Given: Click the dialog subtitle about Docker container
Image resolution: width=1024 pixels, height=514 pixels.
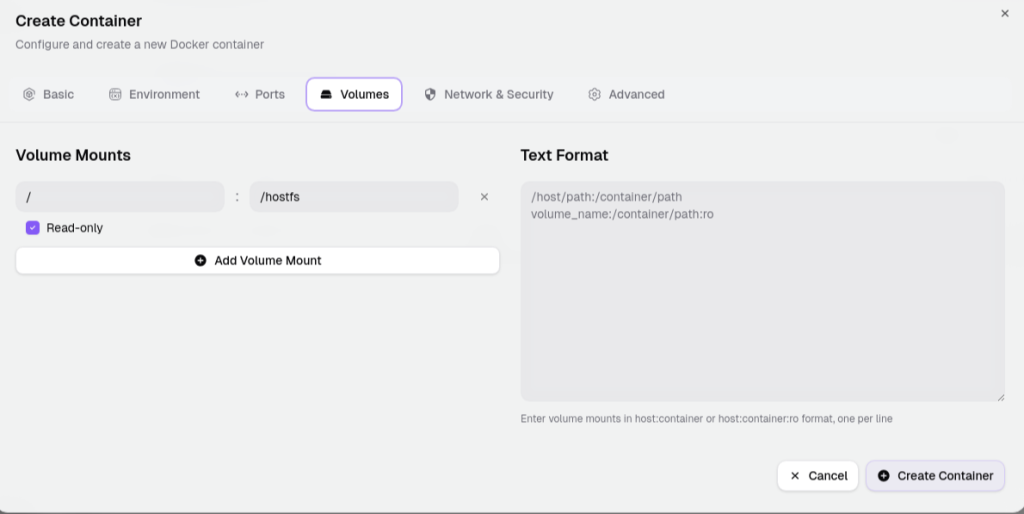Looking at the screenshot, I should [140, 44].
